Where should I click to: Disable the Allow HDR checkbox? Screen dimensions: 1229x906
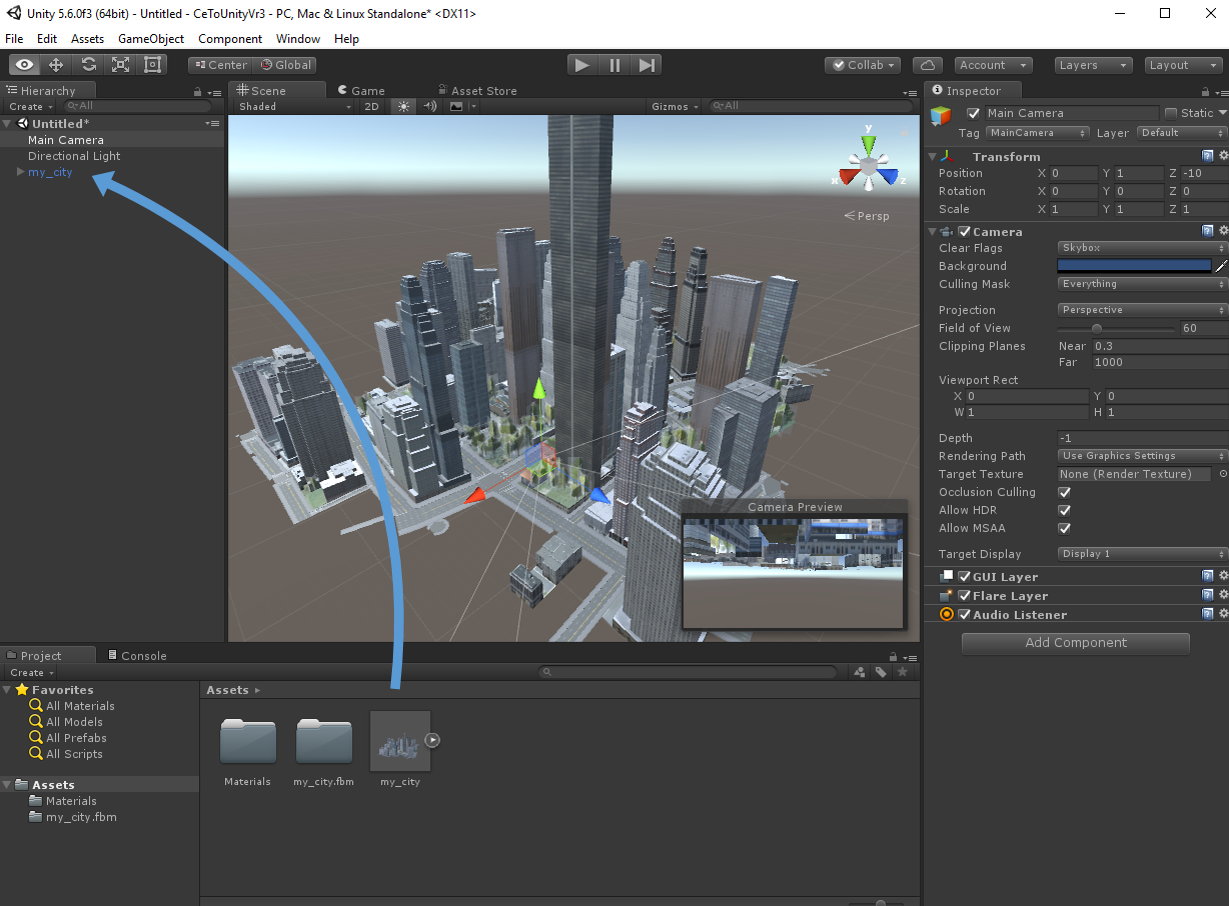[x=1064, y=510]
